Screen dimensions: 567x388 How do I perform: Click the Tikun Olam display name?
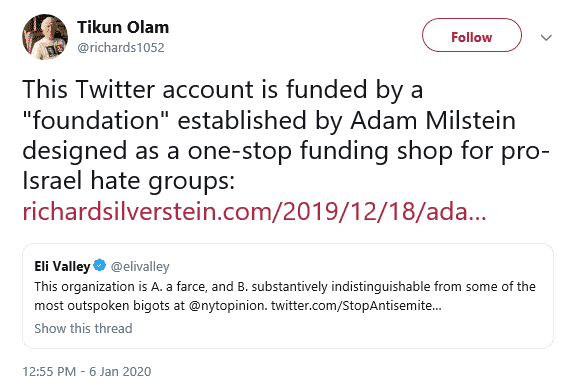point(123,27)
